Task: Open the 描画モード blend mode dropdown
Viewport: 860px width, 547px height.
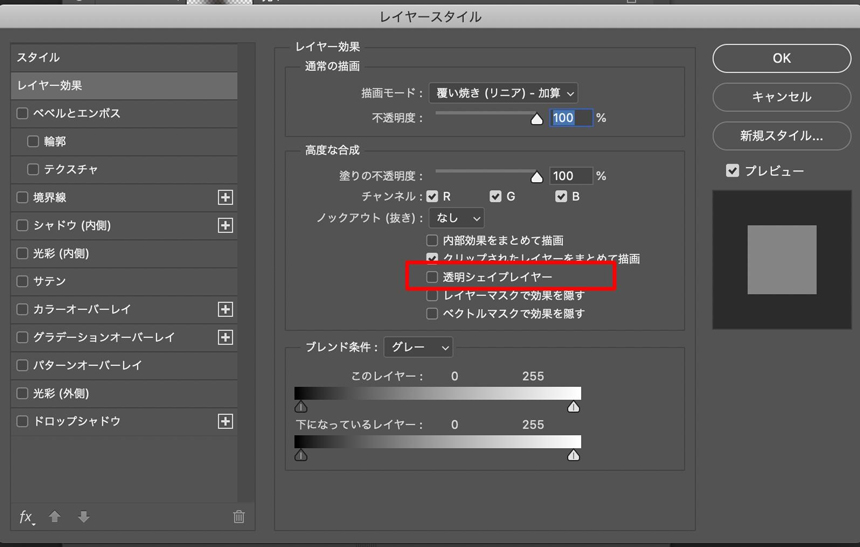Action: coord(503,93)
